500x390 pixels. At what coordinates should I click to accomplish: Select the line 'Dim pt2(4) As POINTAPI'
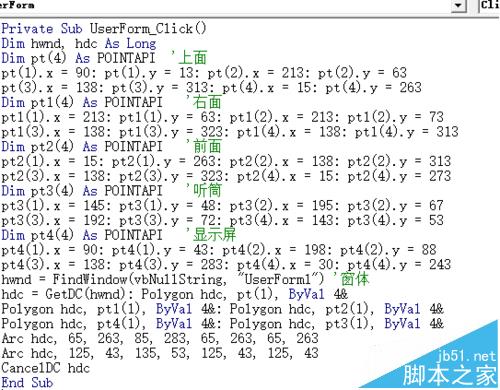(x=82, y=146)
